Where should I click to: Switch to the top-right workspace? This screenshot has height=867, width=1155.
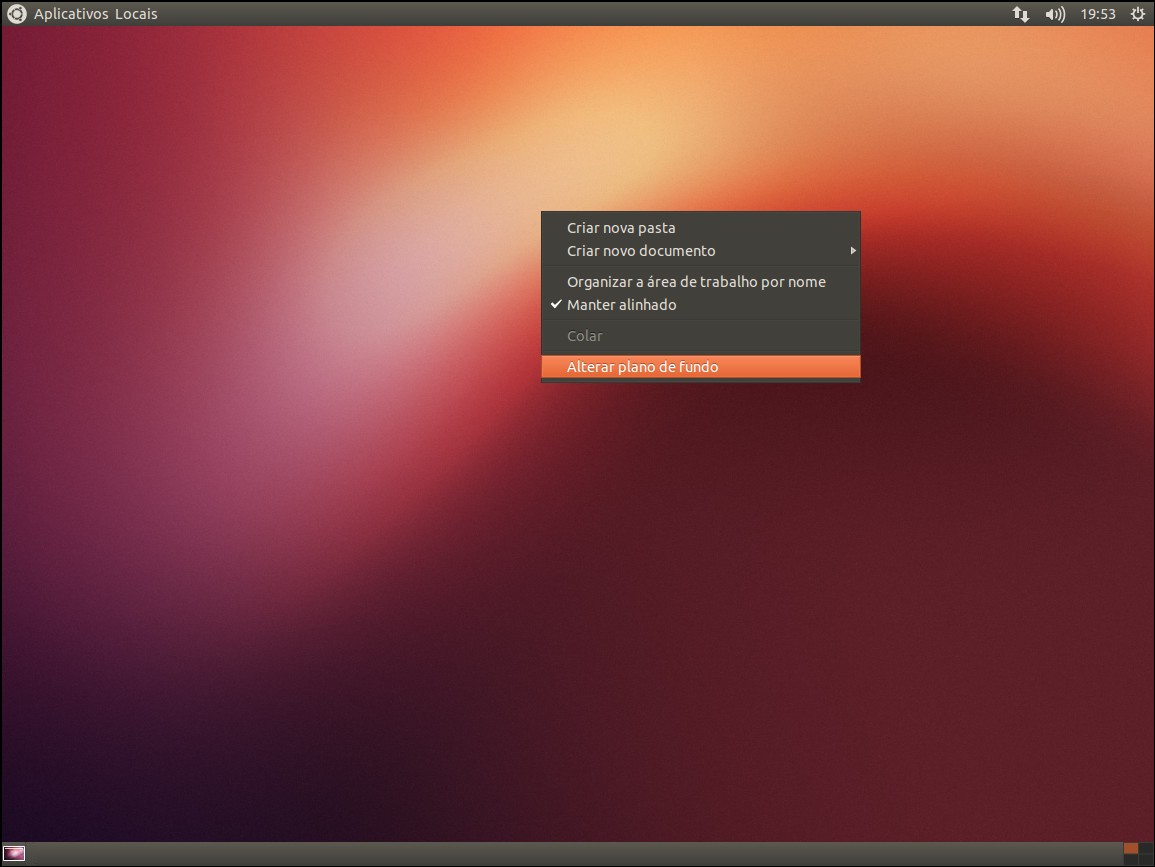[1146, 848]
